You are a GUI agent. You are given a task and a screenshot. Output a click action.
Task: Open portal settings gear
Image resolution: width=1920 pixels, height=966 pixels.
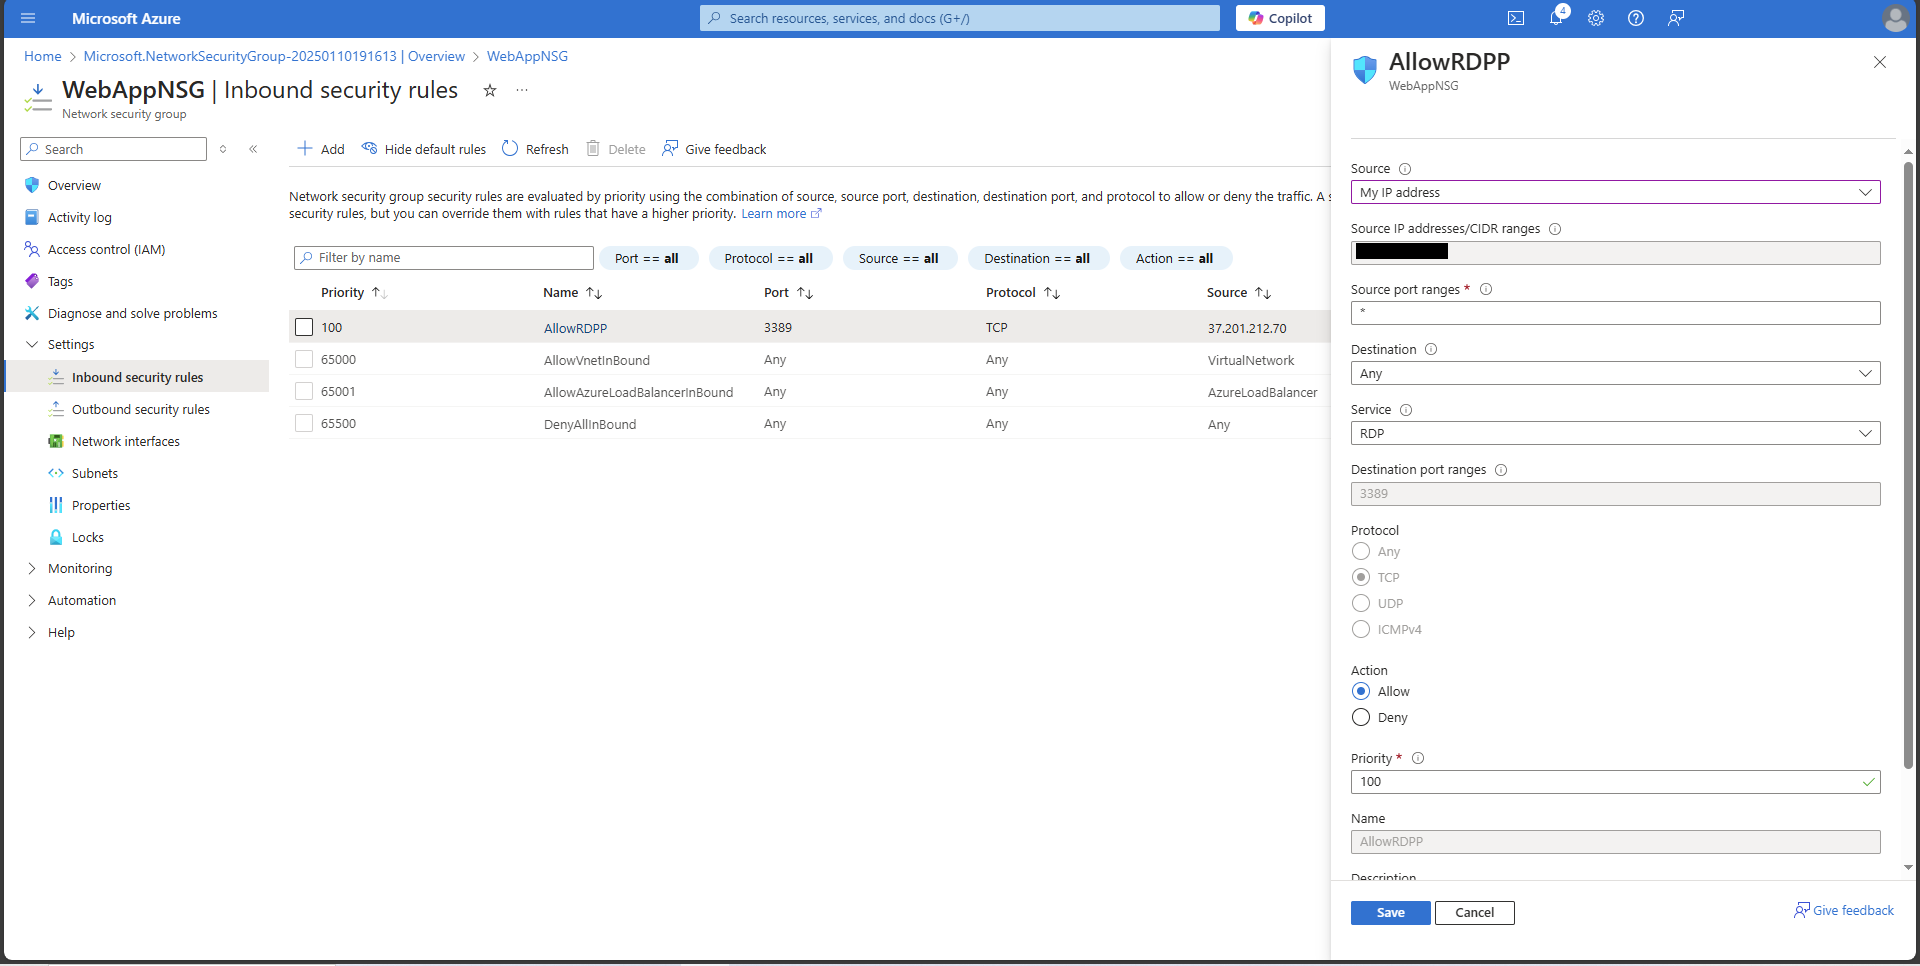1596,18
